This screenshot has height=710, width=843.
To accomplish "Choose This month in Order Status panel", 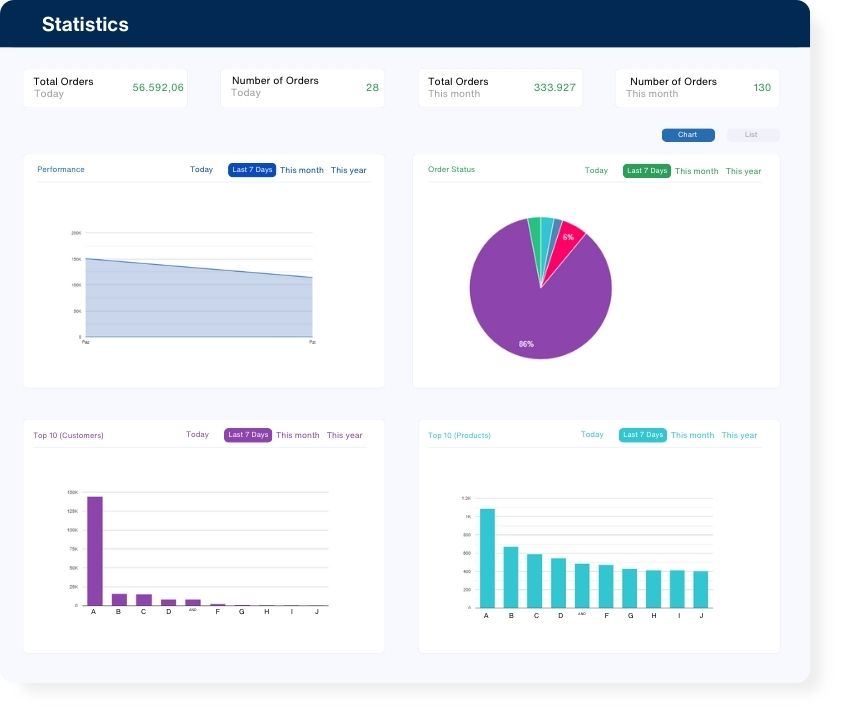I will pyautogui.click(x=697, y=171).
